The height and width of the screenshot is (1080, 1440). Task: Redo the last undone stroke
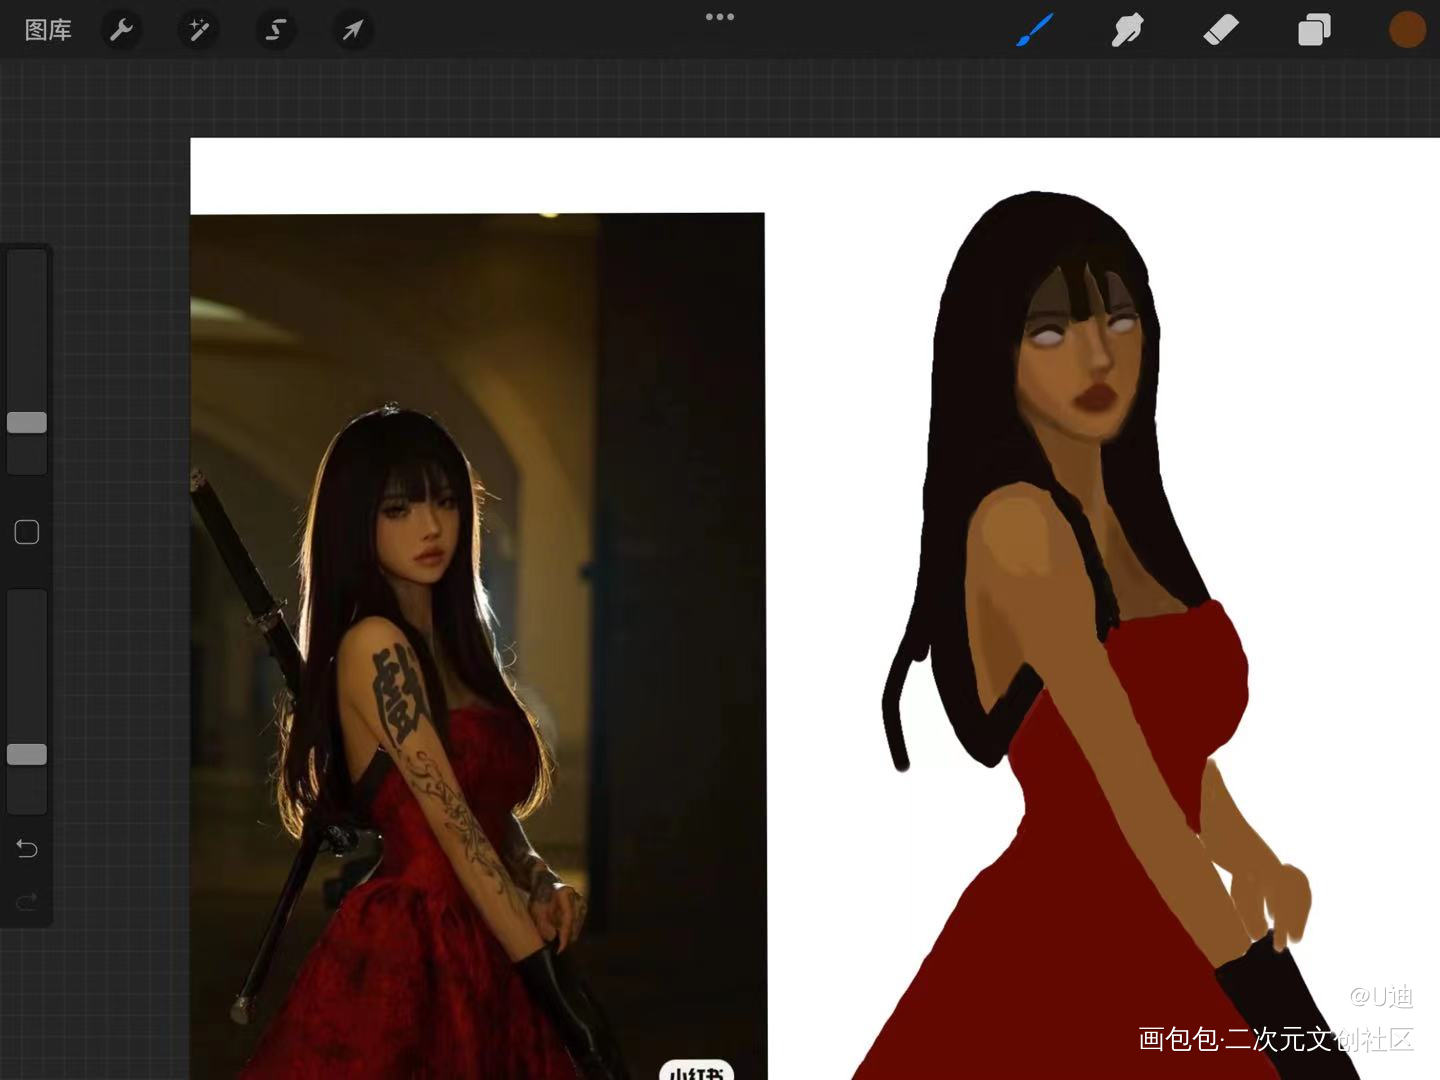coord(27,902)
